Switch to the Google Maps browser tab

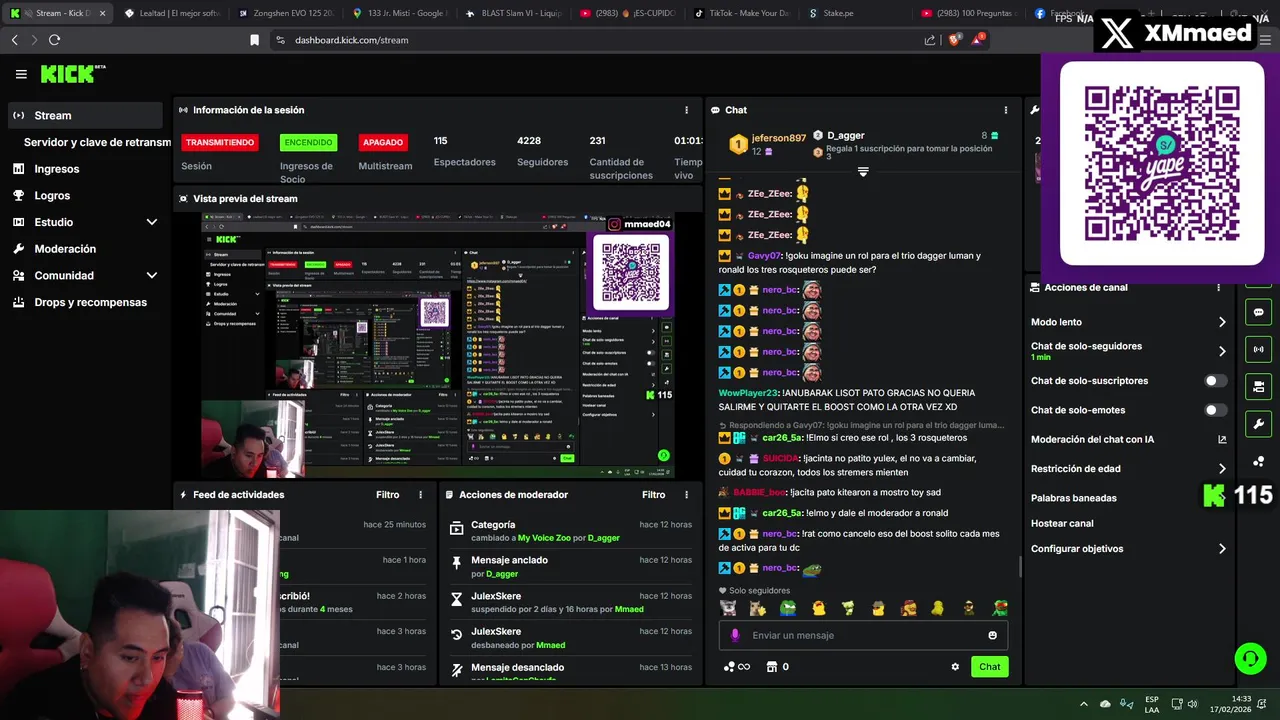[x=400, y=13]
